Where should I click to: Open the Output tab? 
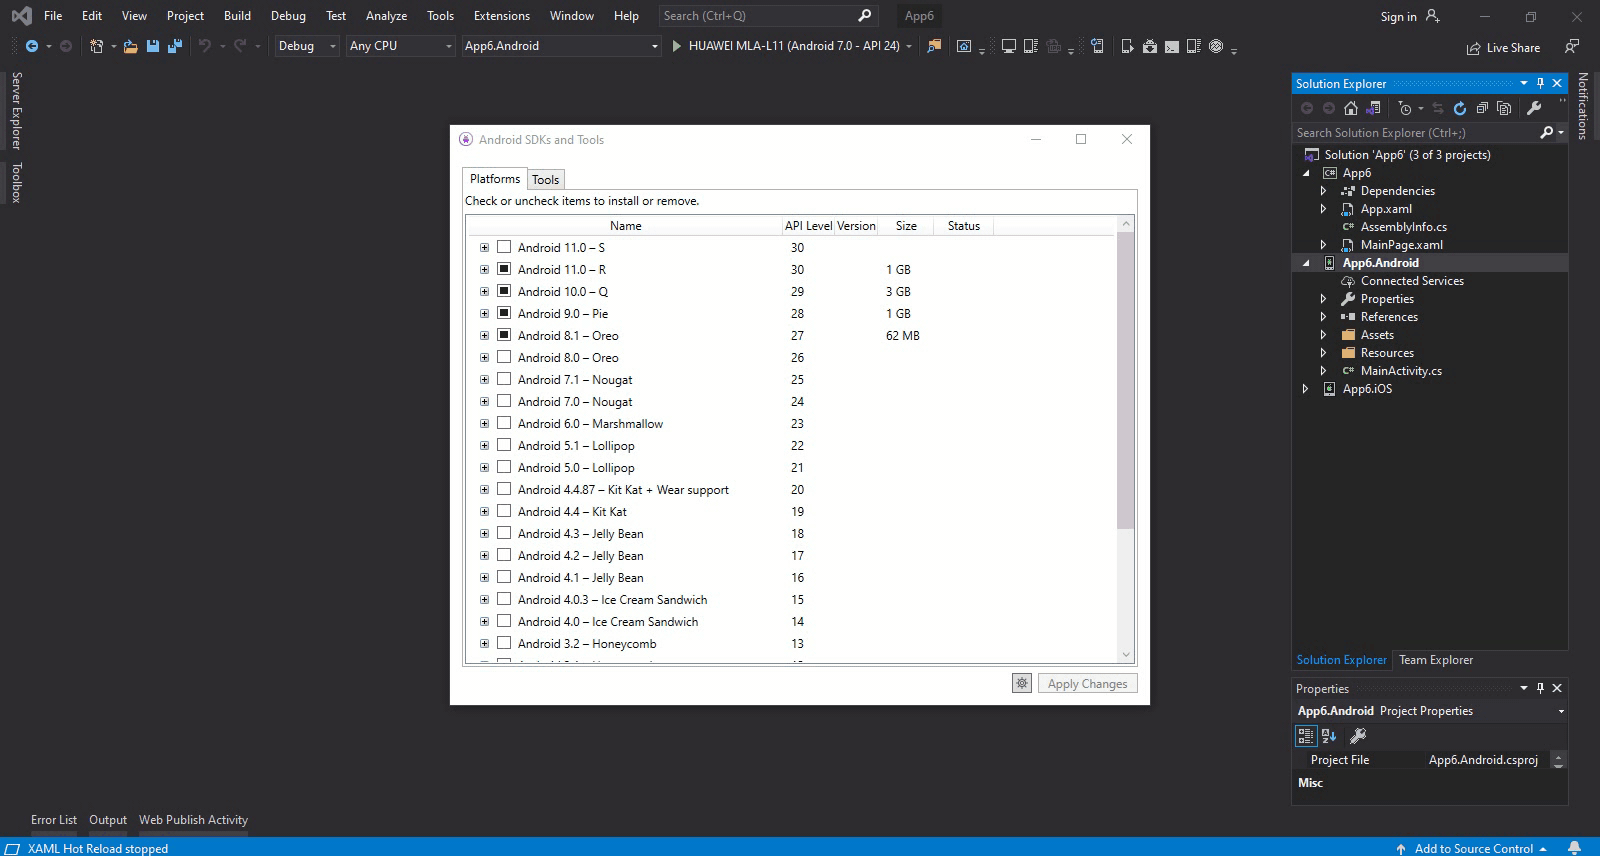pyautogui.click(x=108, y=820)
